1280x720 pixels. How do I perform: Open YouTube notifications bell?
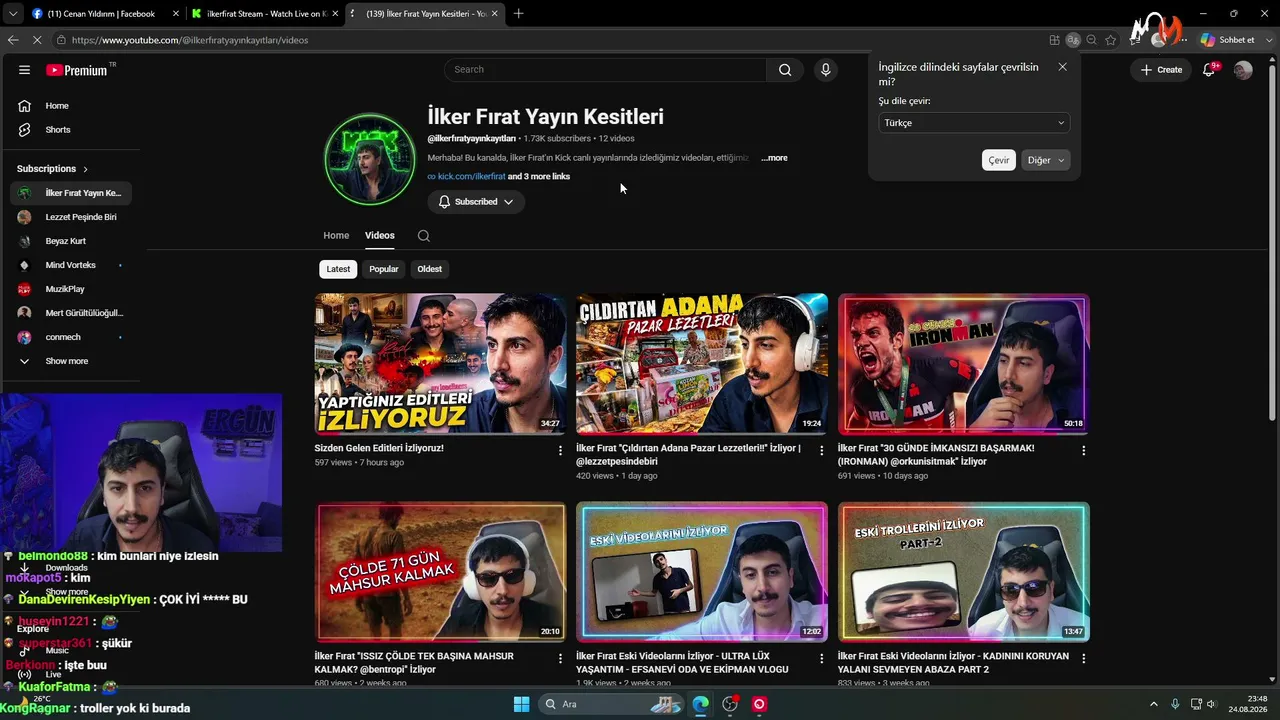click(1209, 70)
